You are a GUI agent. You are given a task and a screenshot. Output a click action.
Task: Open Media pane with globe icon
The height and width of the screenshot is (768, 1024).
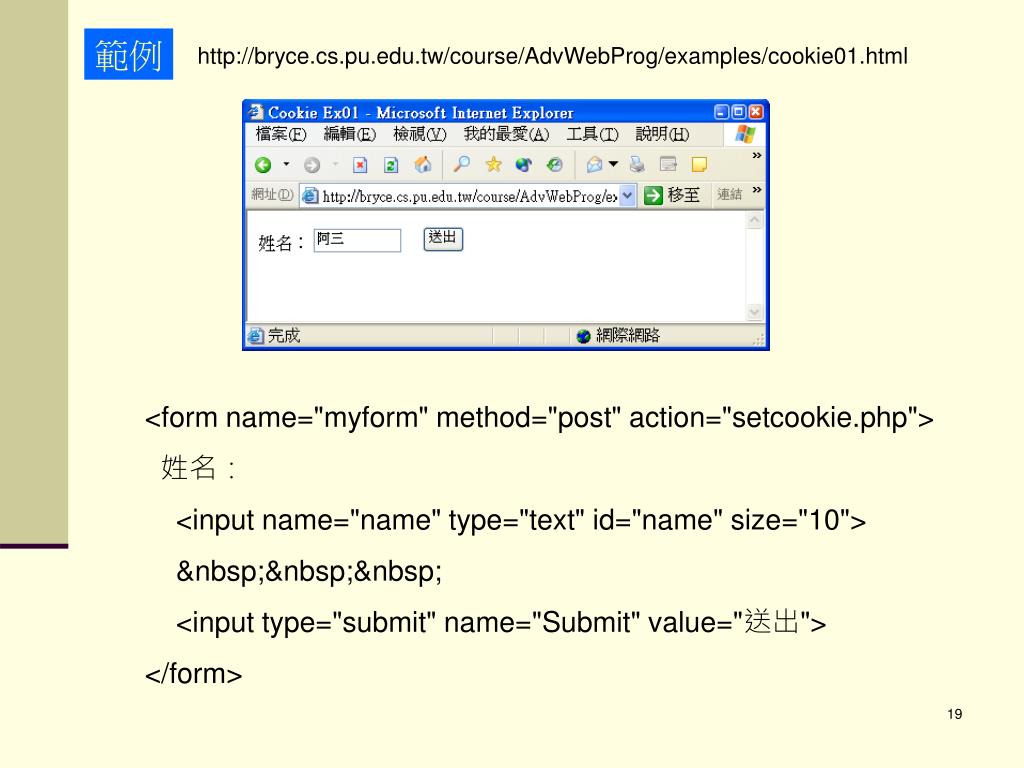pyautogui.click(x=524, y=165)
